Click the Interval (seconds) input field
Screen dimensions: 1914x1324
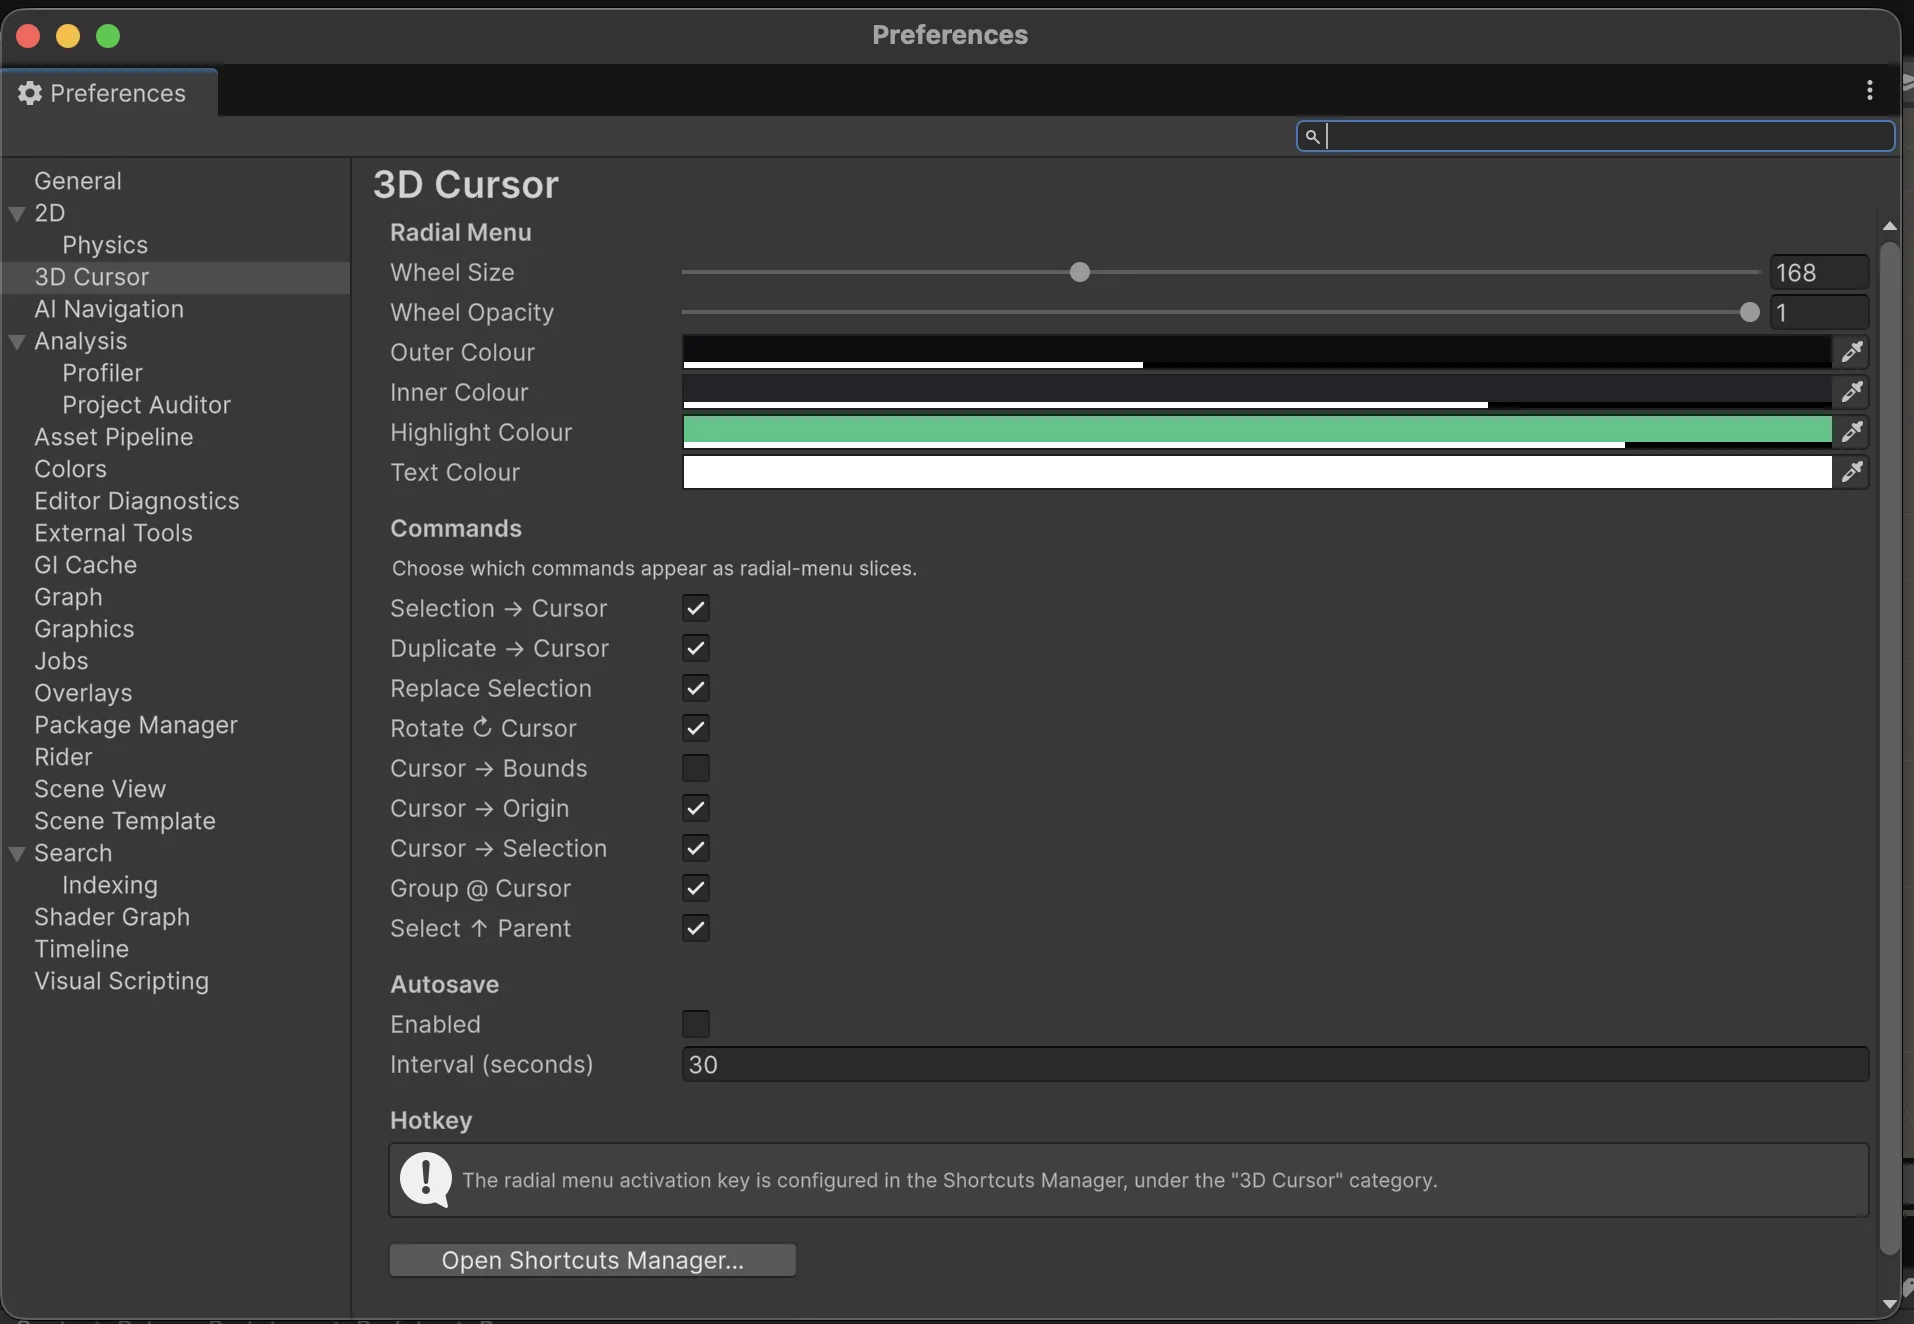[1275, 1064]
